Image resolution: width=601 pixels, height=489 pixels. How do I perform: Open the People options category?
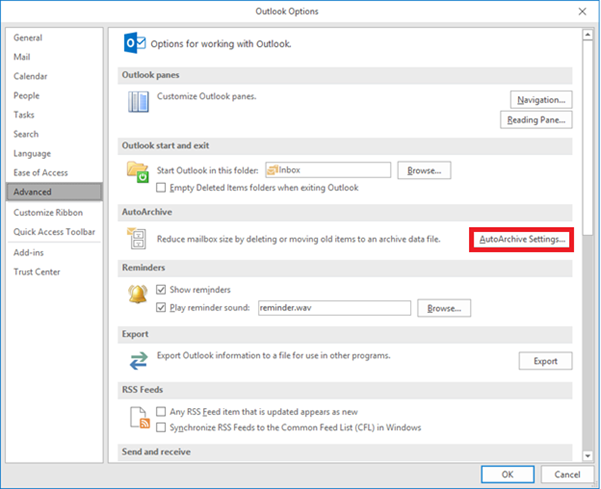click(54, 95)
